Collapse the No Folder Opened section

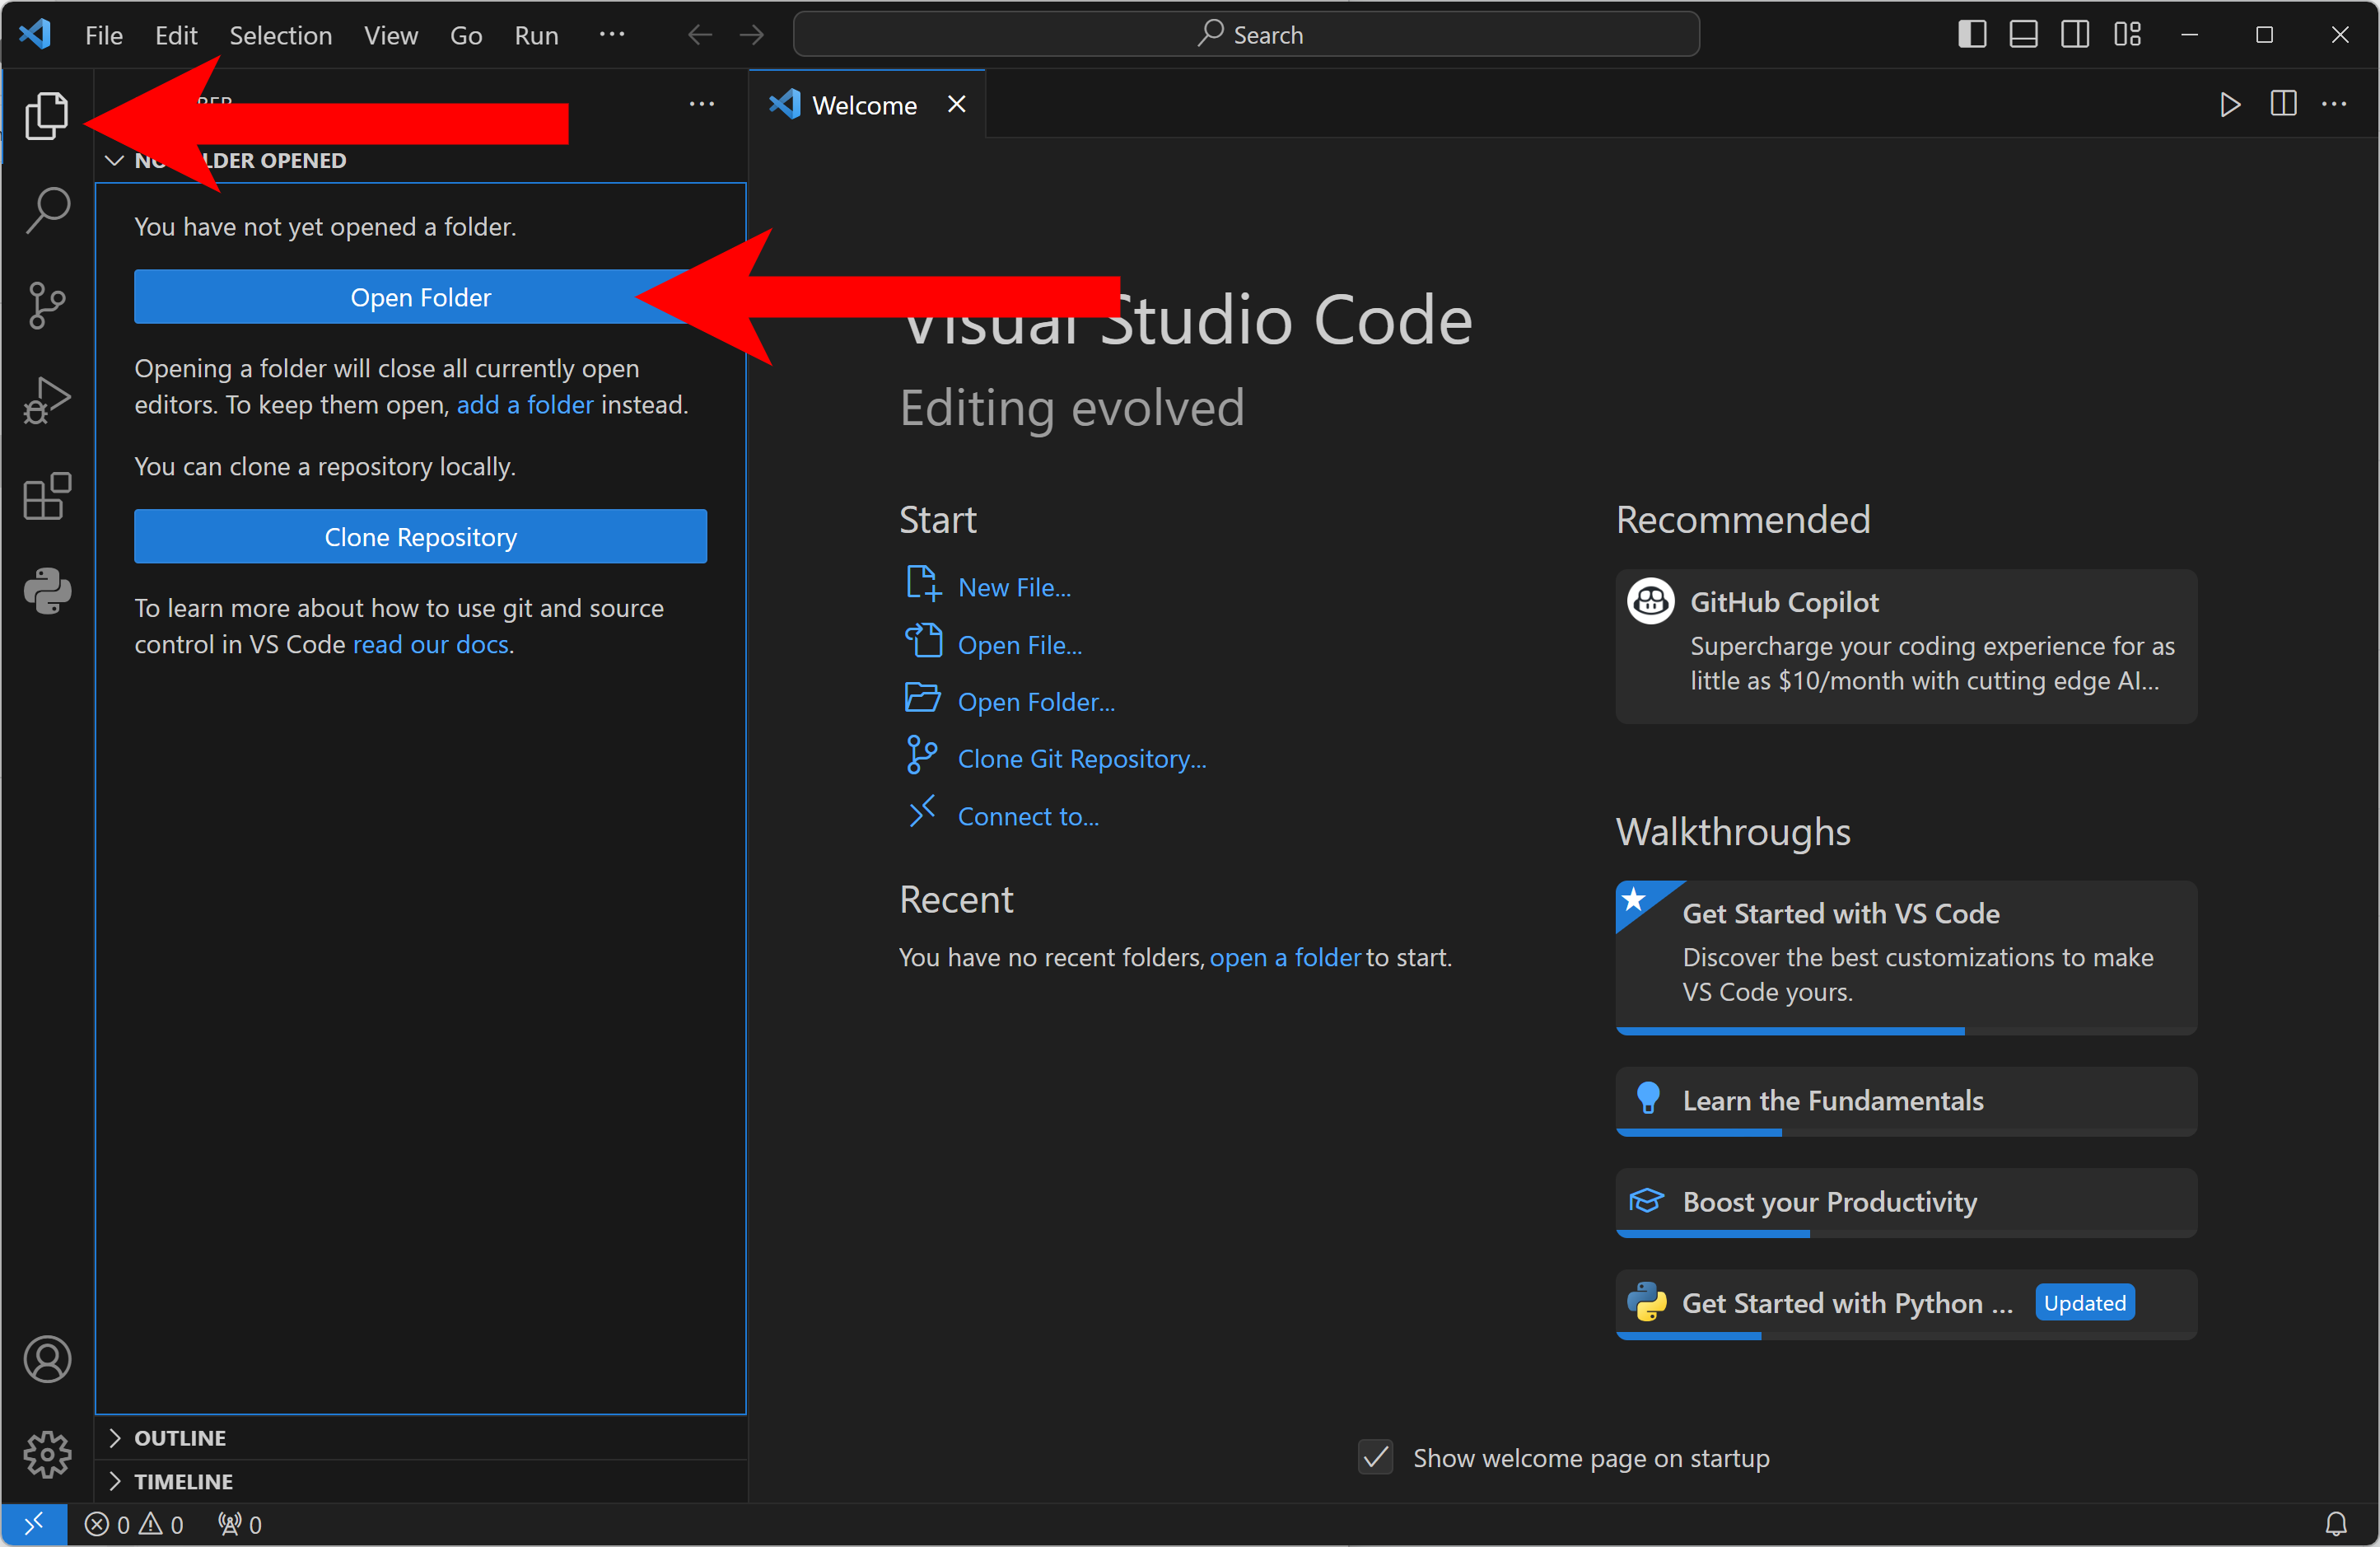(115, 160)
